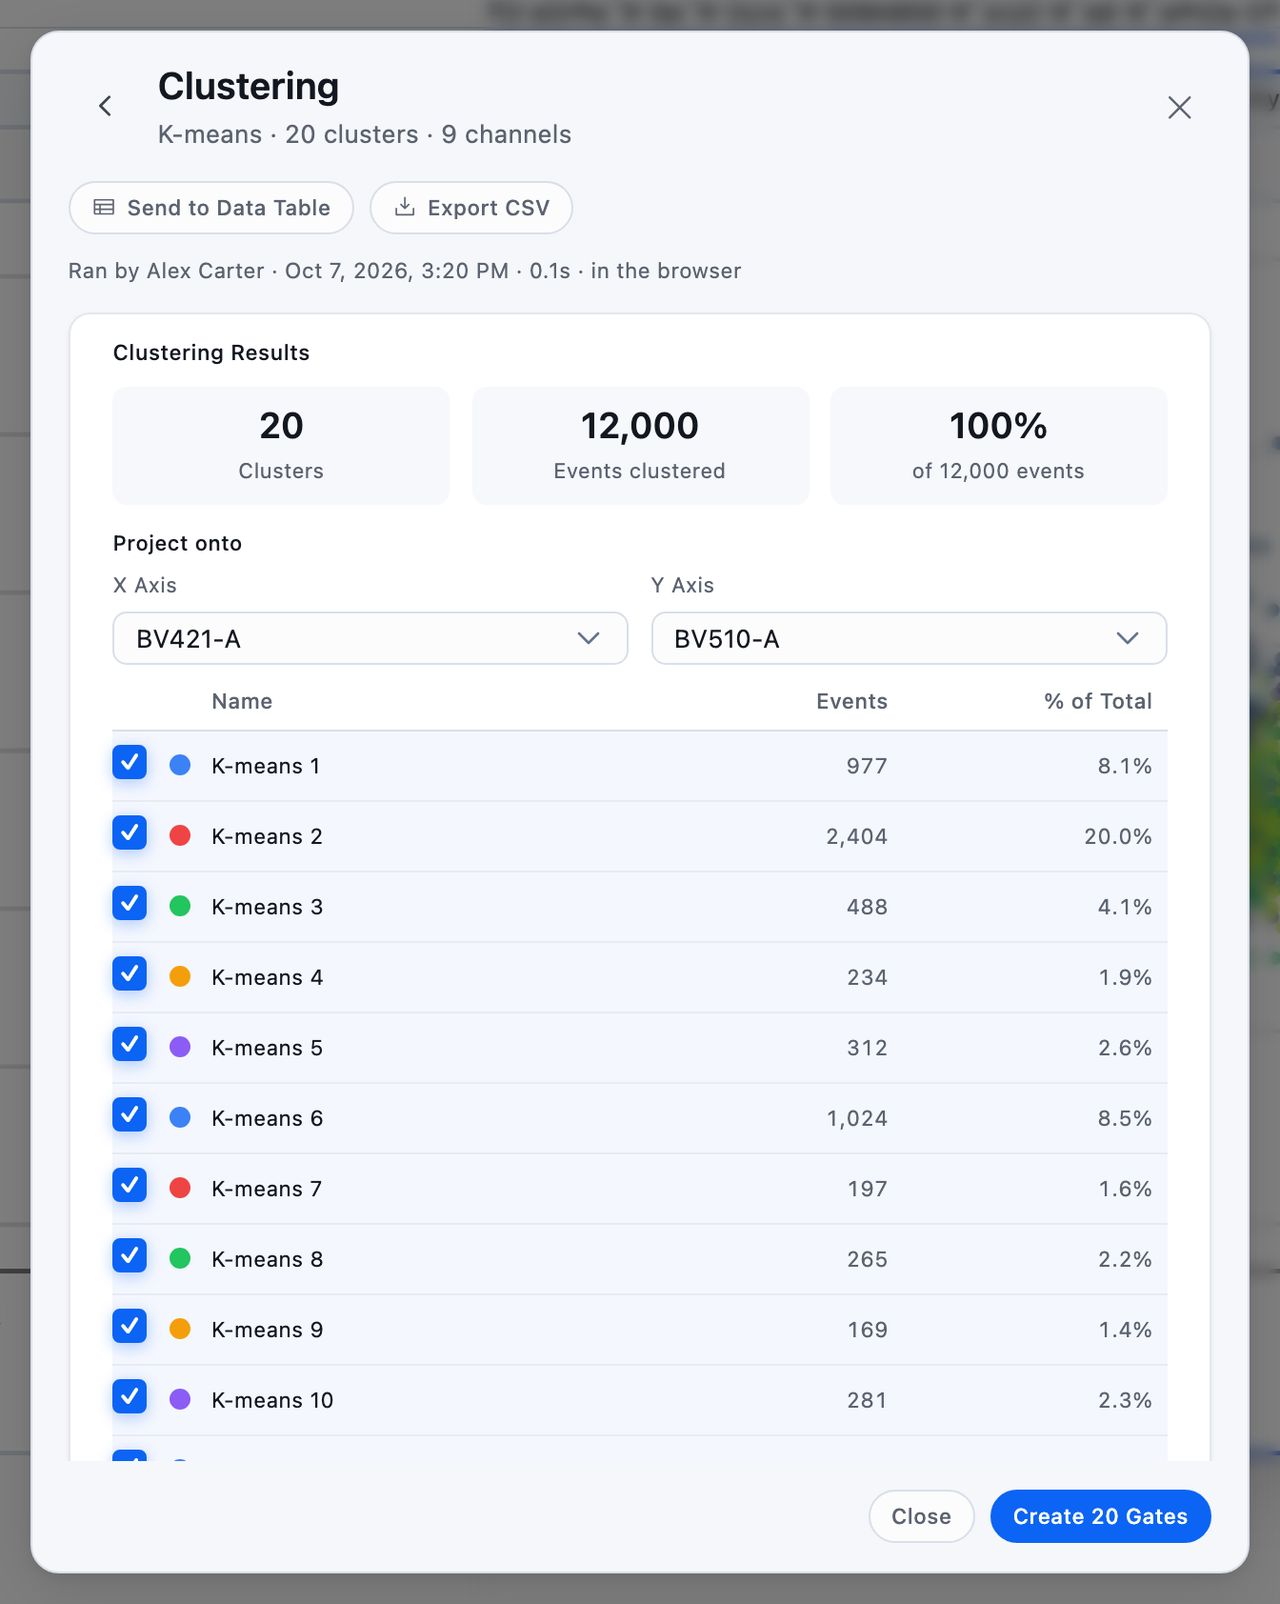Uncheck the K-means 2 checkbox
The height and width of the screenshot is (1604, 1280).
point(130,832)
